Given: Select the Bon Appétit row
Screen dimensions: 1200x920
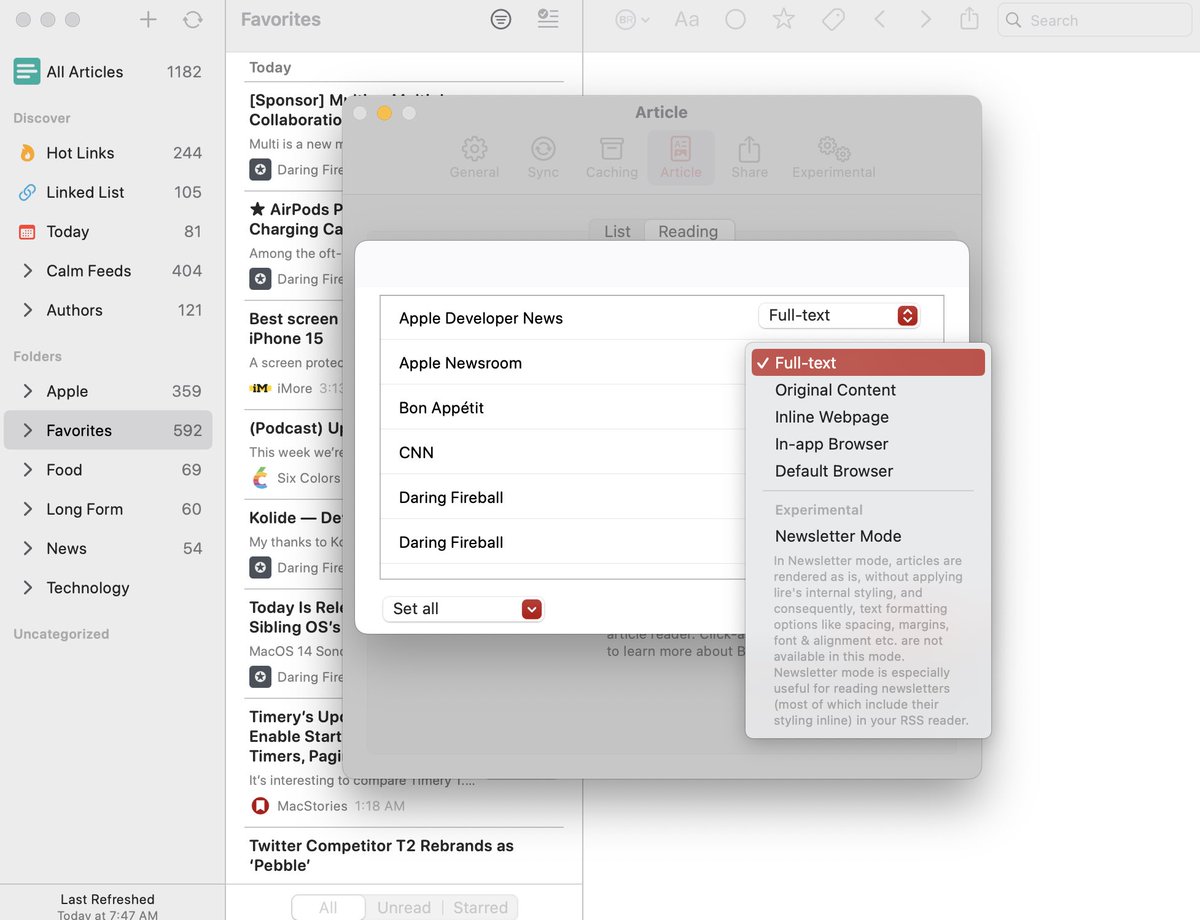Looking at the screenshot, I should 563,408.
